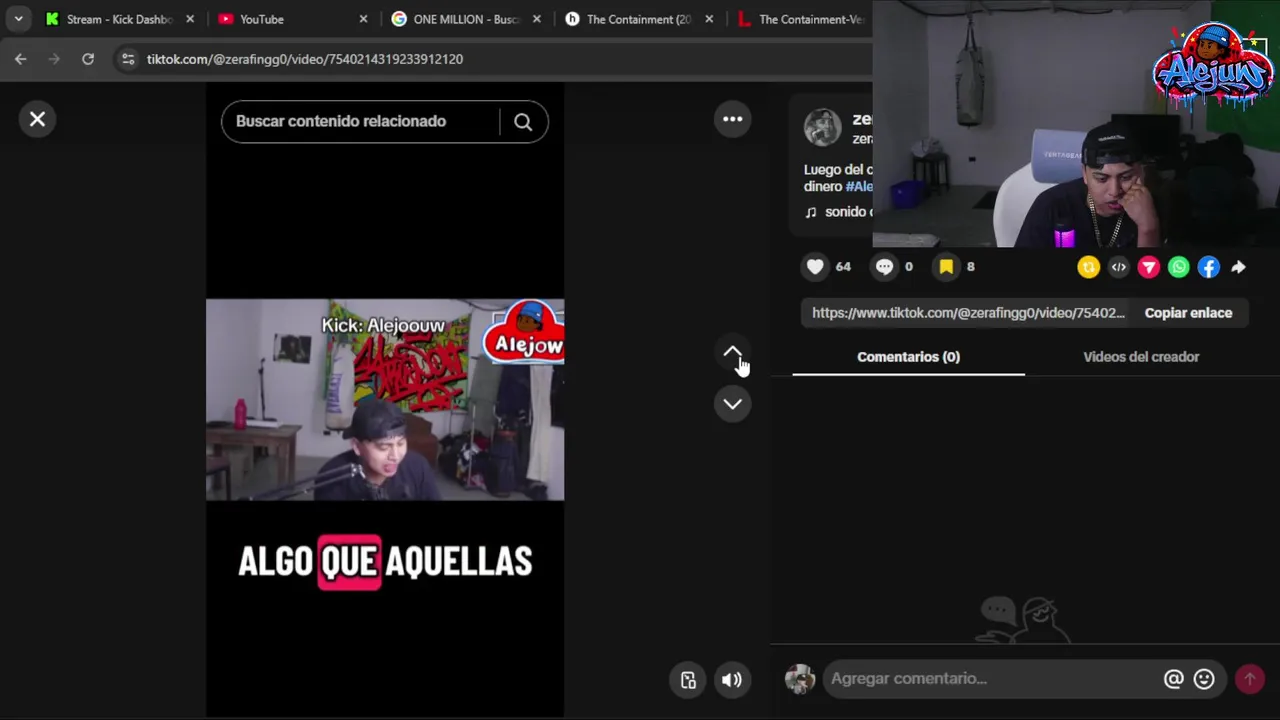Switch to The Containment-Ve tab
Viewport: 1280px width, 720px height.
point(800,19)
